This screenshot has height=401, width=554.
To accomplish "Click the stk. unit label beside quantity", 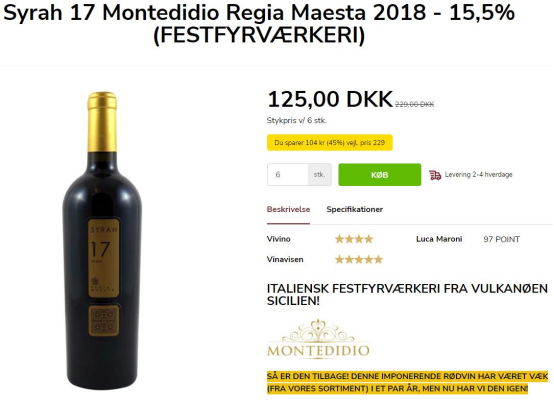I will 319,175.
